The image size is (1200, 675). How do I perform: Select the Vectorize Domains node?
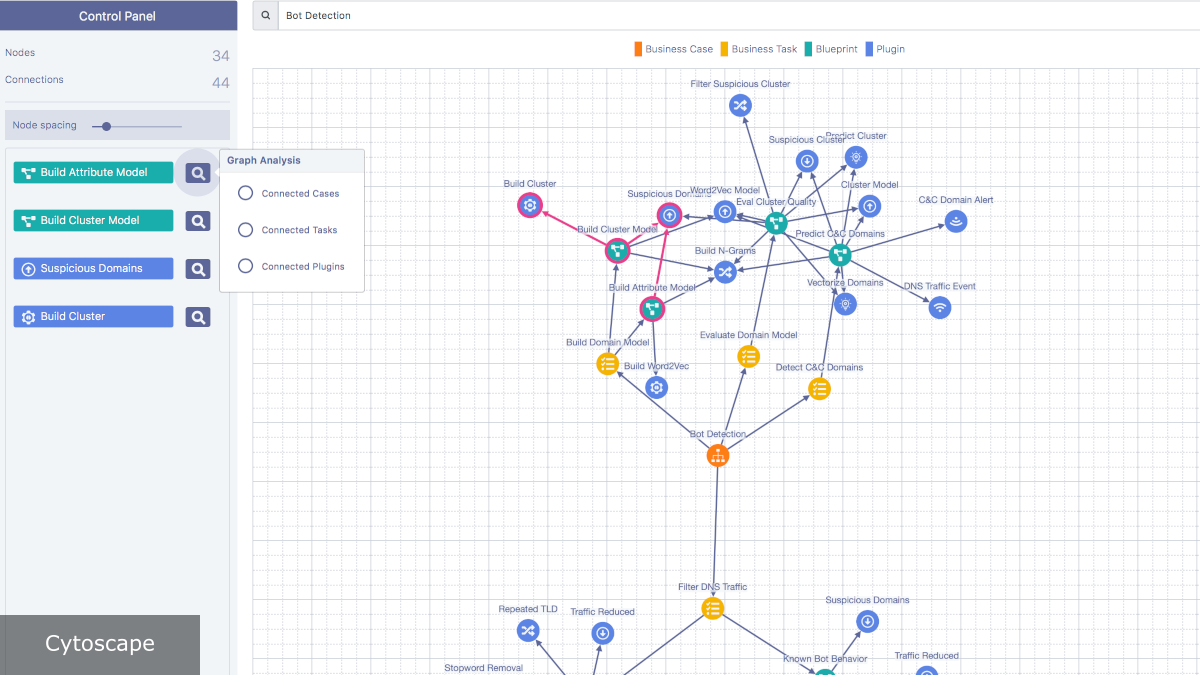pyautogui.click(x=845, y=304)
